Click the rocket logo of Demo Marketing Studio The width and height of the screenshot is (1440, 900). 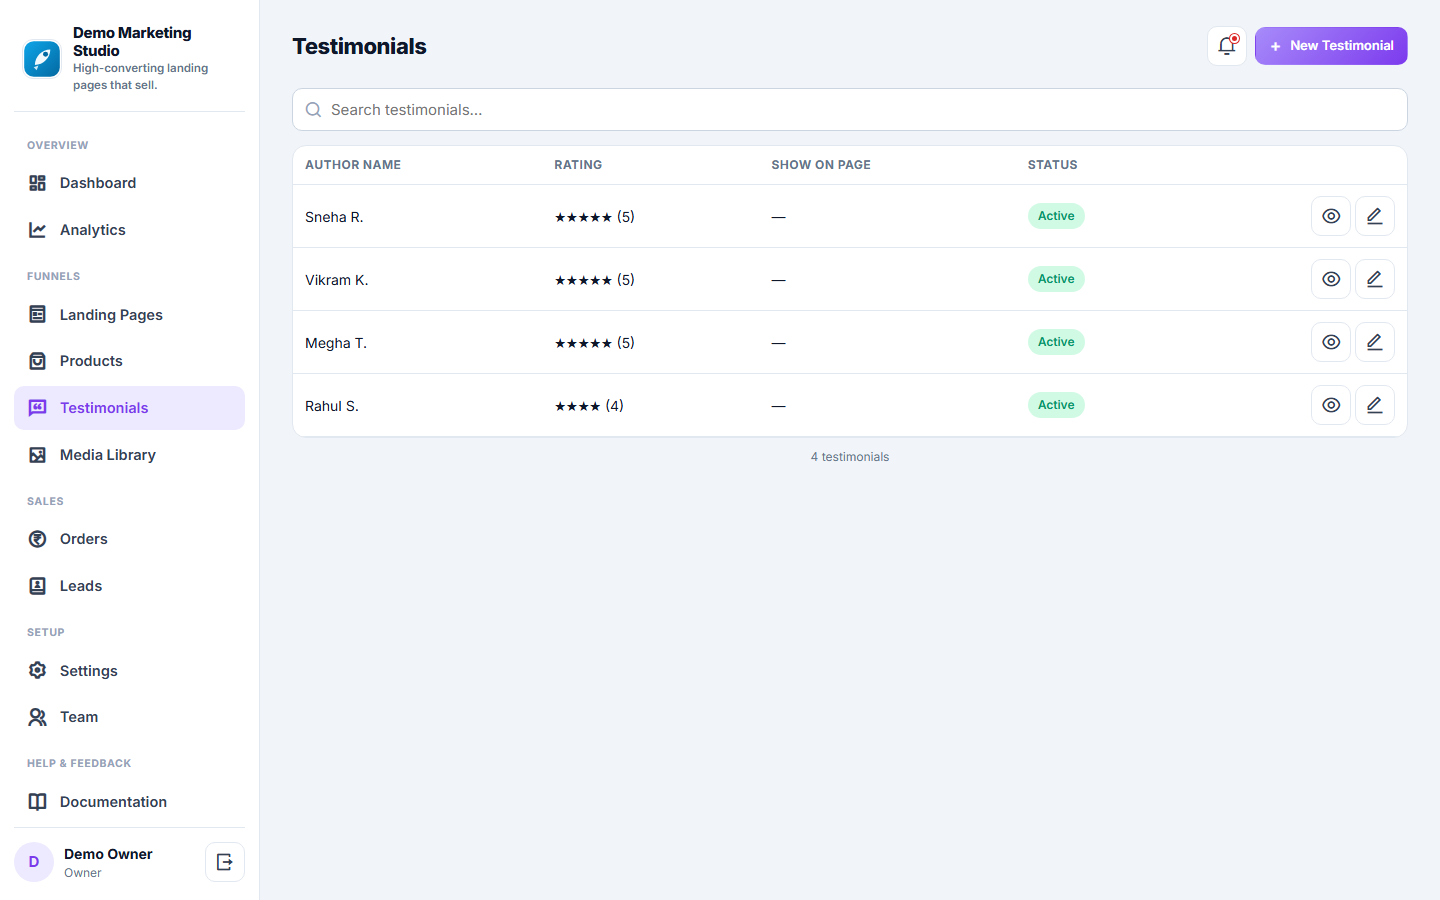click(42, 59)
